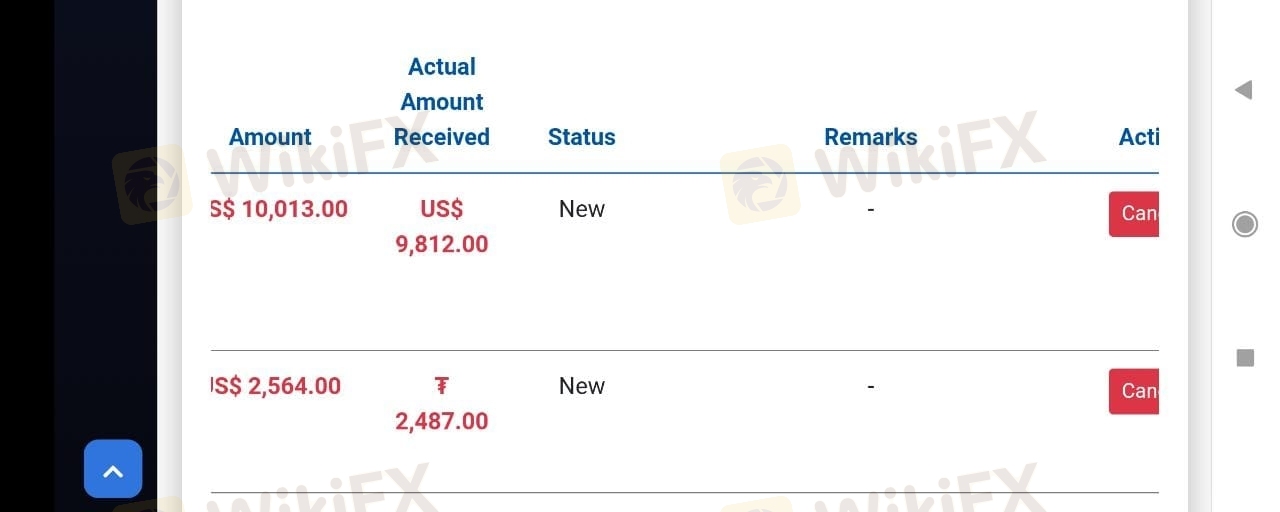The width and height of the screenshot is (1280, 512).
Task: Tap the blue scroll-to-top arrow button
Action: coord(113,469)
